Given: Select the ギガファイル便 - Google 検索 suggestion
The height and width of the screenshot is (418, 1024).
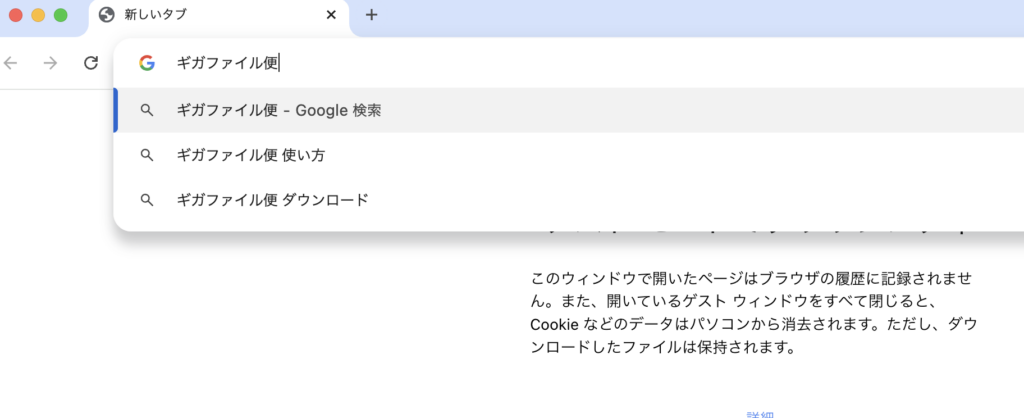Looking at the screenshot, I should 569,110.
